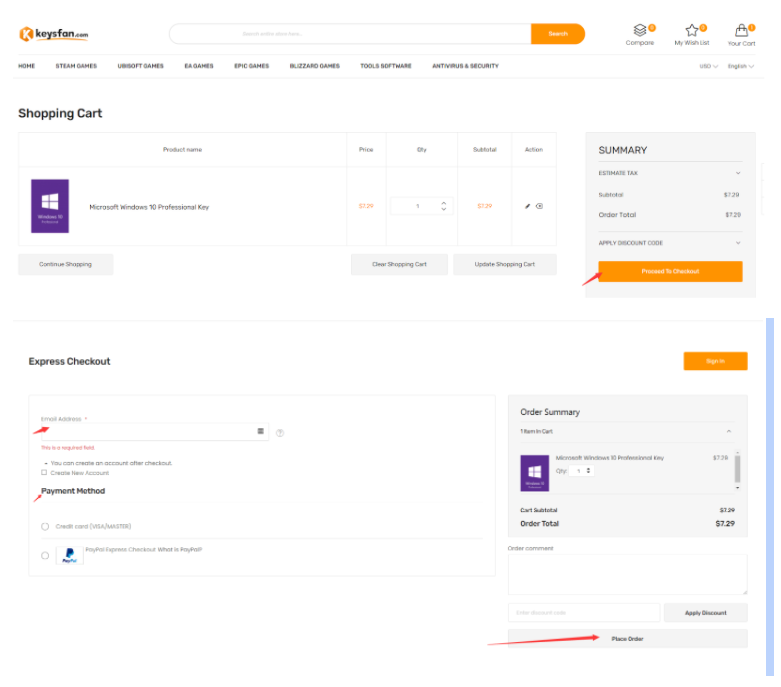
Task: Open My Wish List star icon
Action: click(x=692, y=30)
